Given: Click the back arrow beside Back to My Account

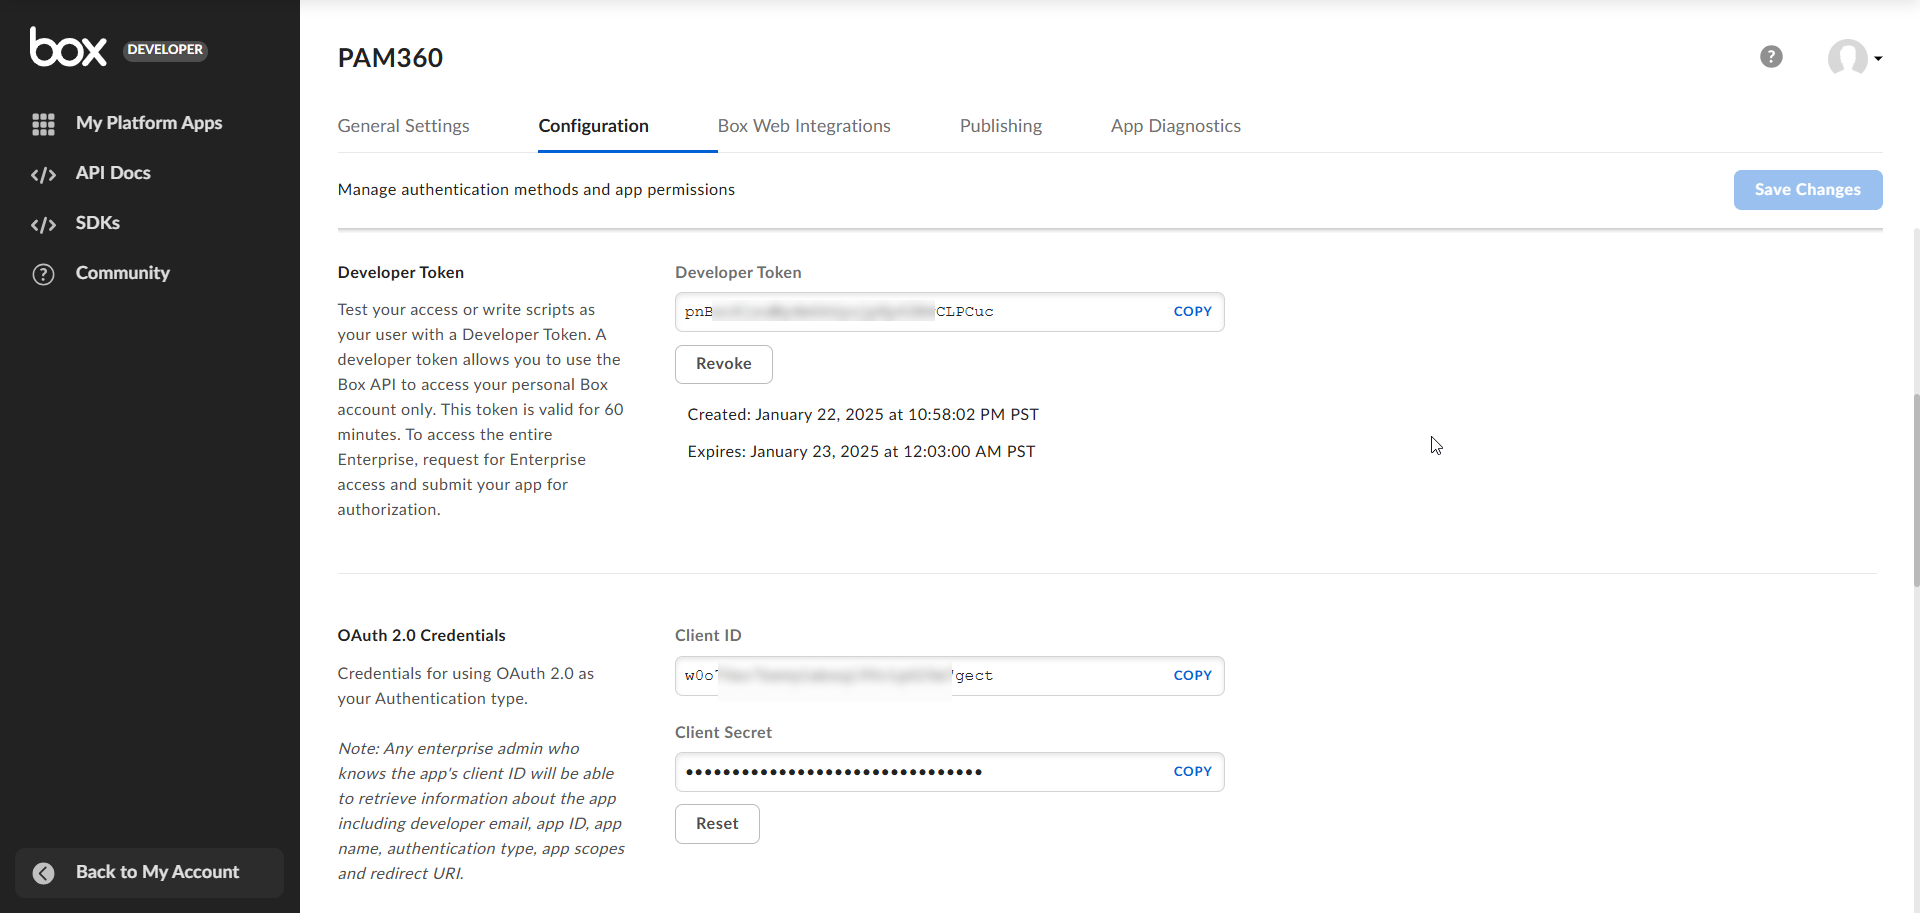Looking at the screenshot, I should click(x=43, y=872).
